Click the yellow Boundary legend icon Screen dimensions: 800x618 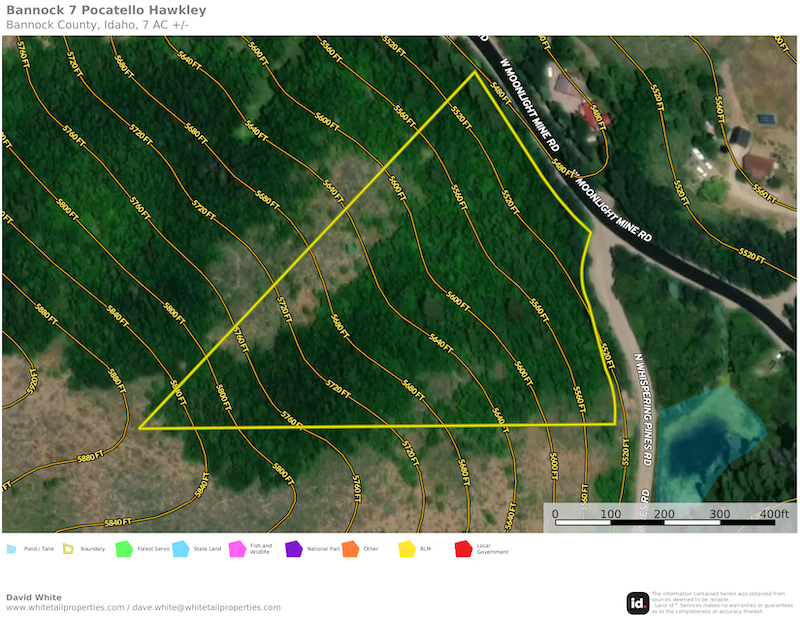(x=68, y=549)
